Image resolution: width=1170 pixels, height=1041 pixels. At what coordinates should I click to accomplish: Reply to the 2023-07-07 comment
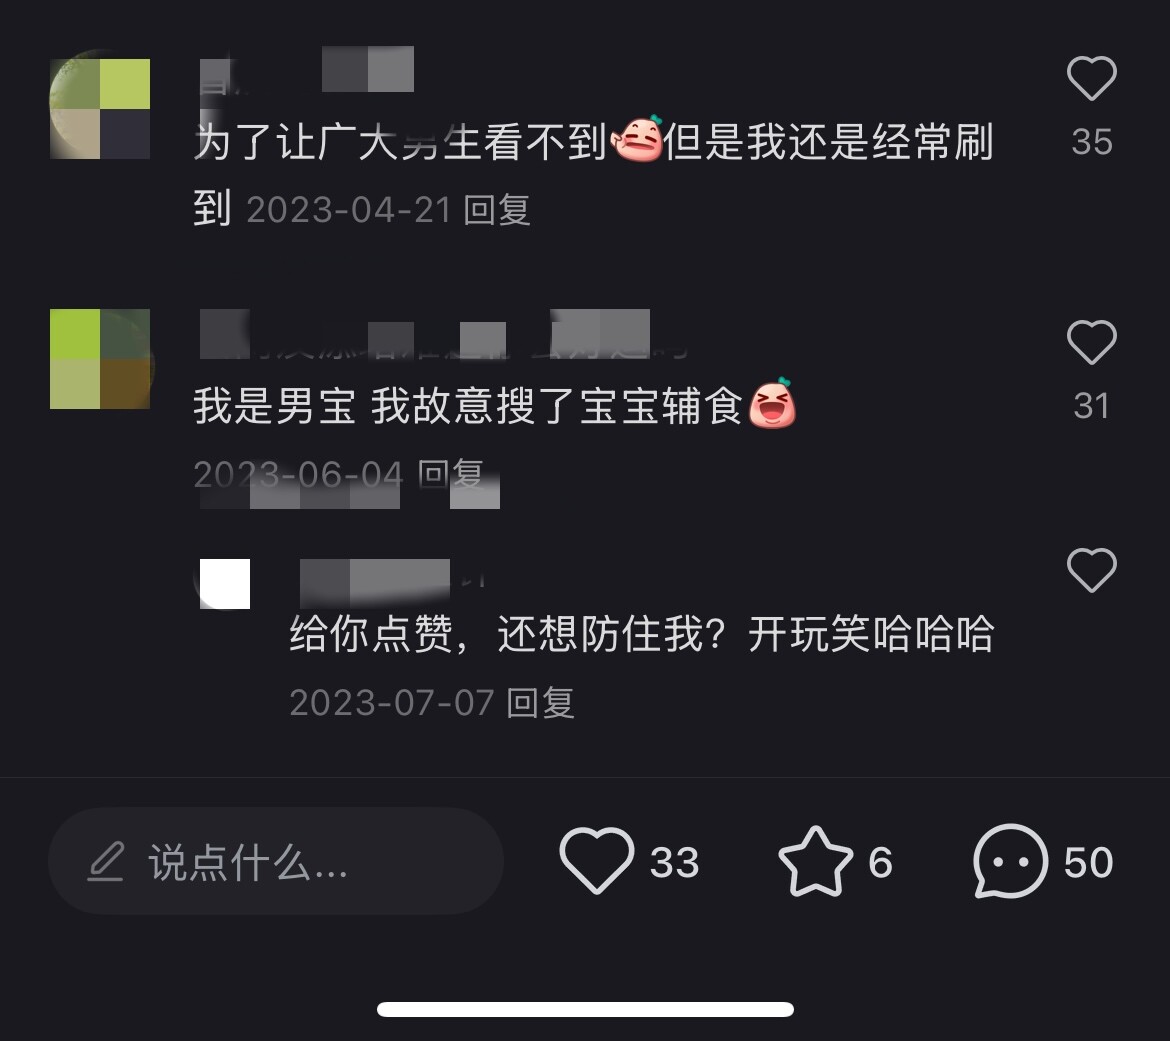pos(540,703)
